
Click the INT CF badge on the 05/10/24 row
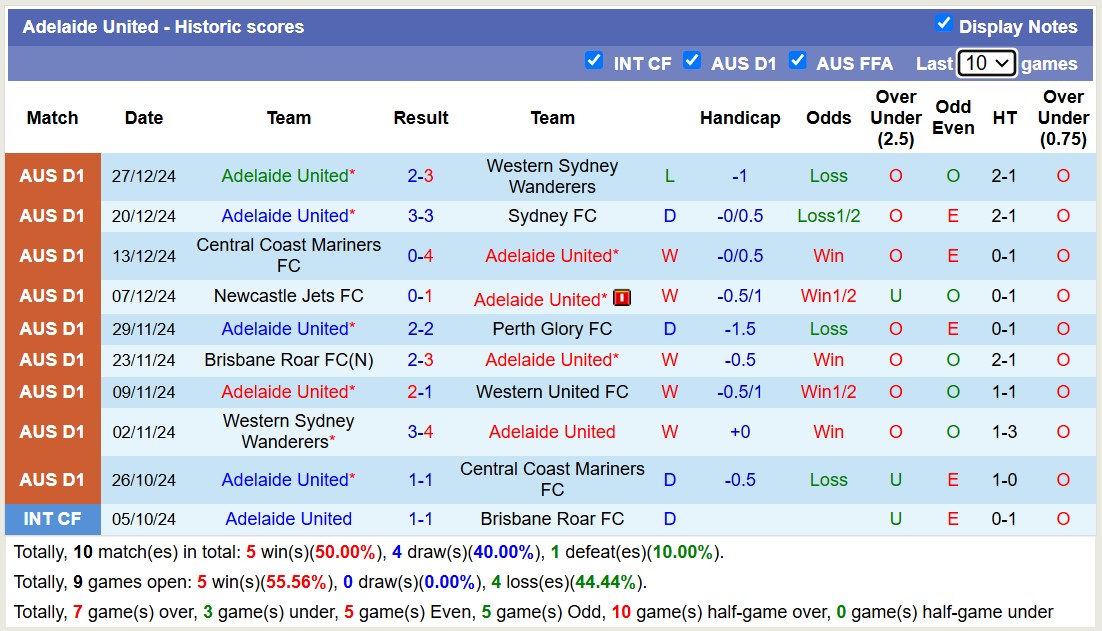click(x=52, y=519)
